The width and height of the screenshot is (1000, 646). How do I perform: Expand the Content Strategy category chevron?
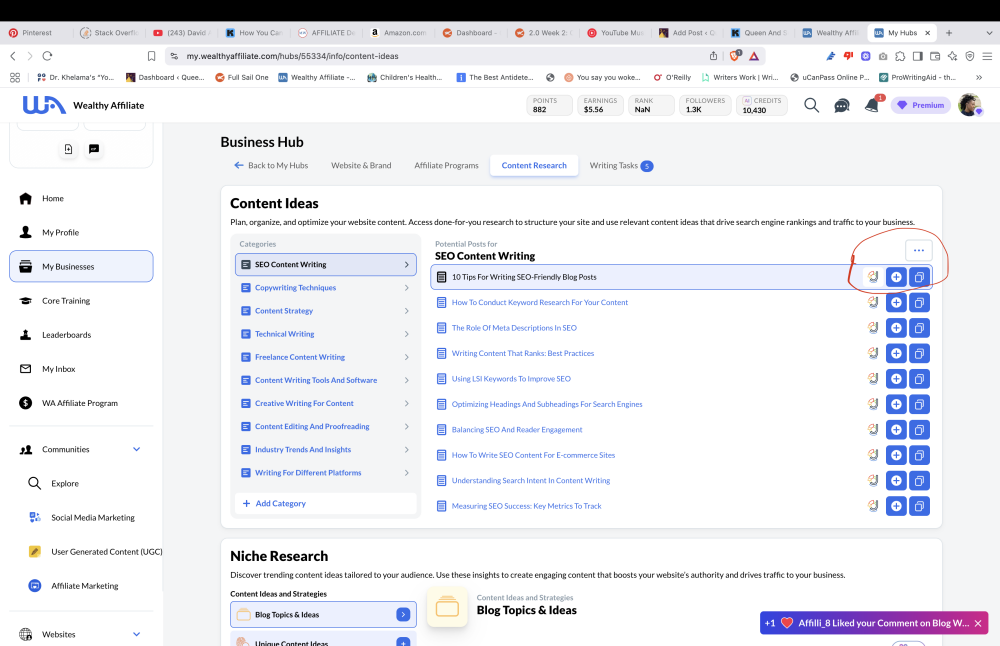pos(406,311)
